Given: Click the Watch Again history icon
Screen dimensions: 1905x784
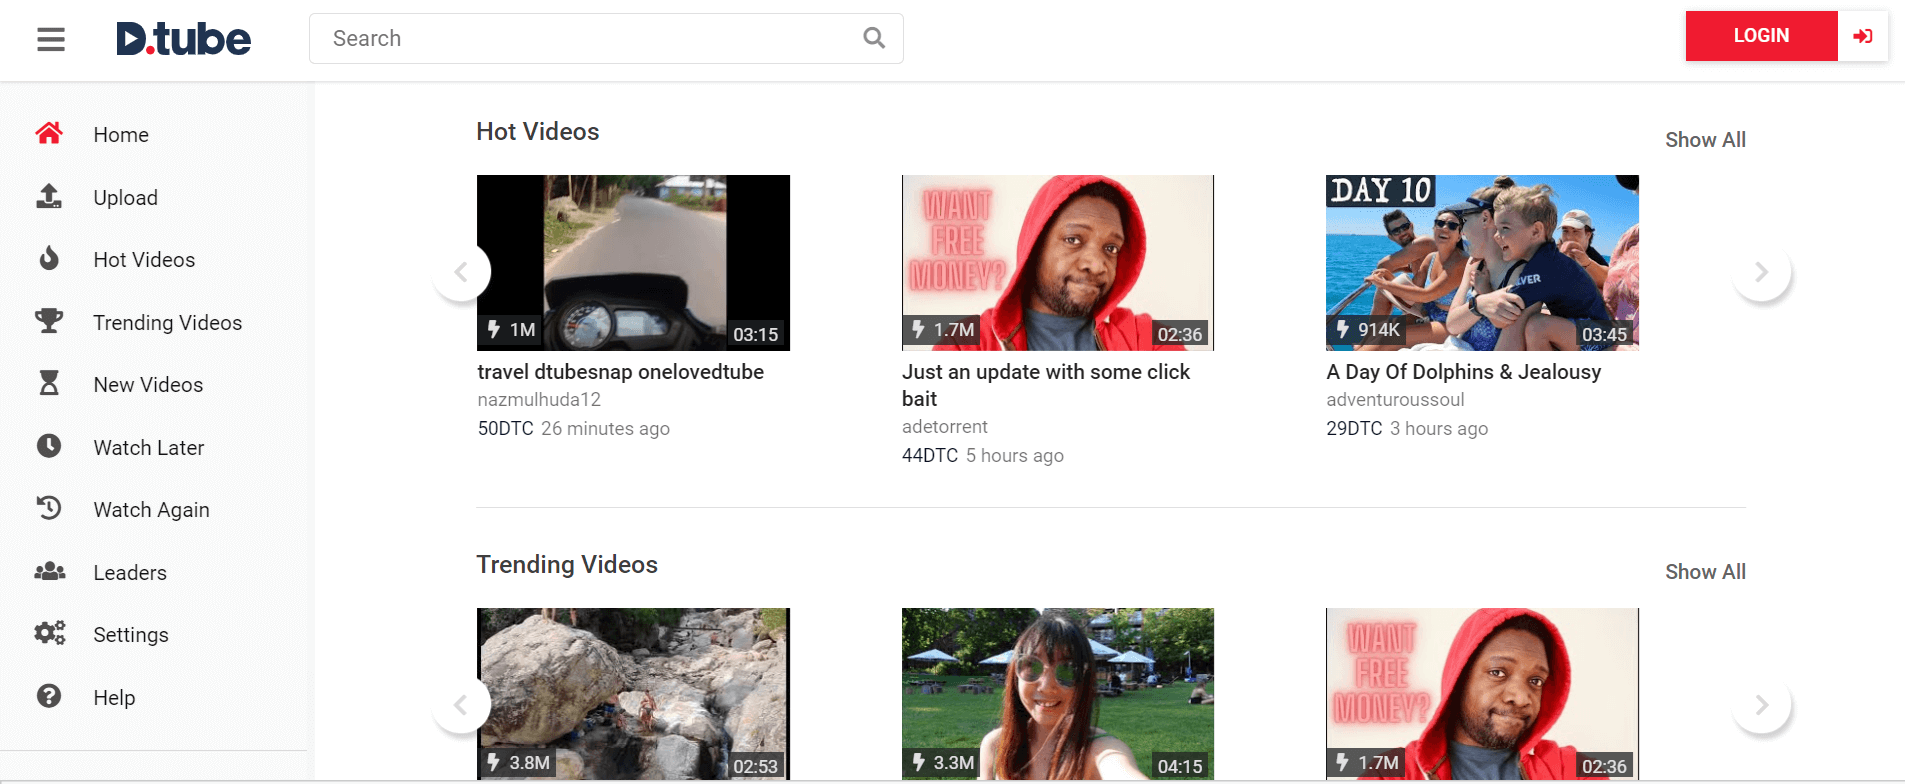Looking at the screenshot, I should [49, 508].
